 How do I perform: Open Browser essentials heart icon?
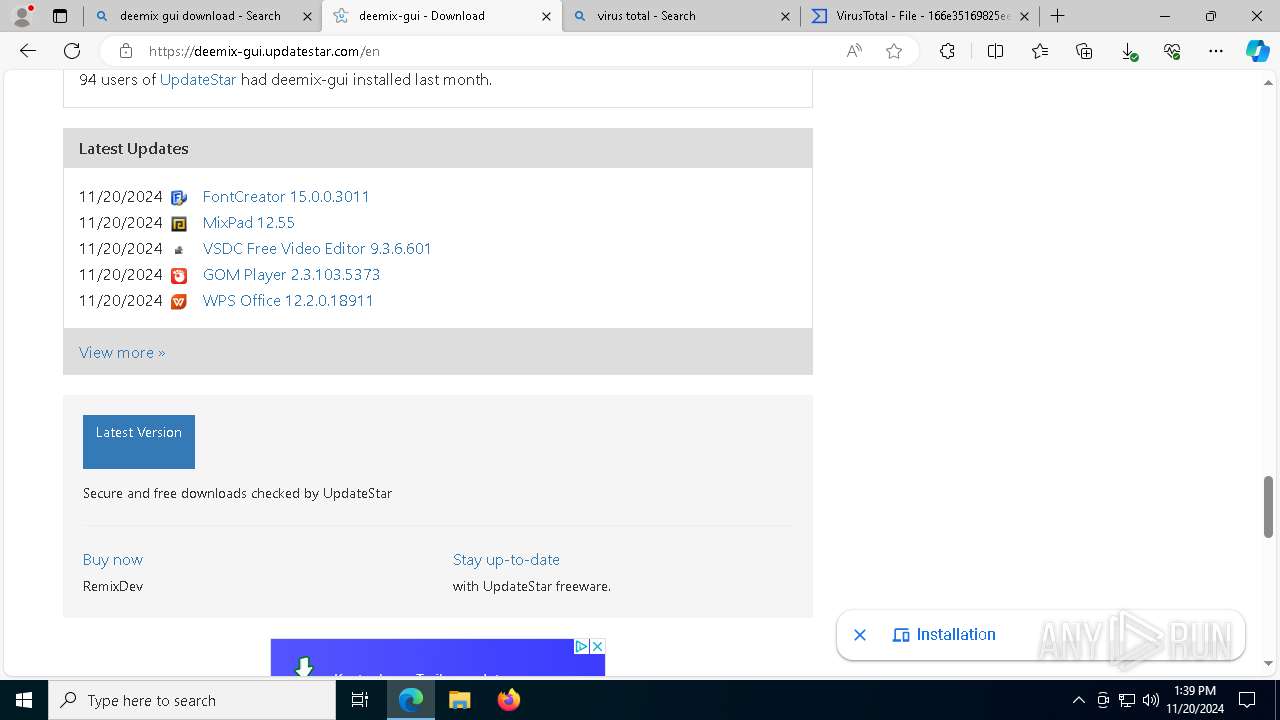(1172, 51)
